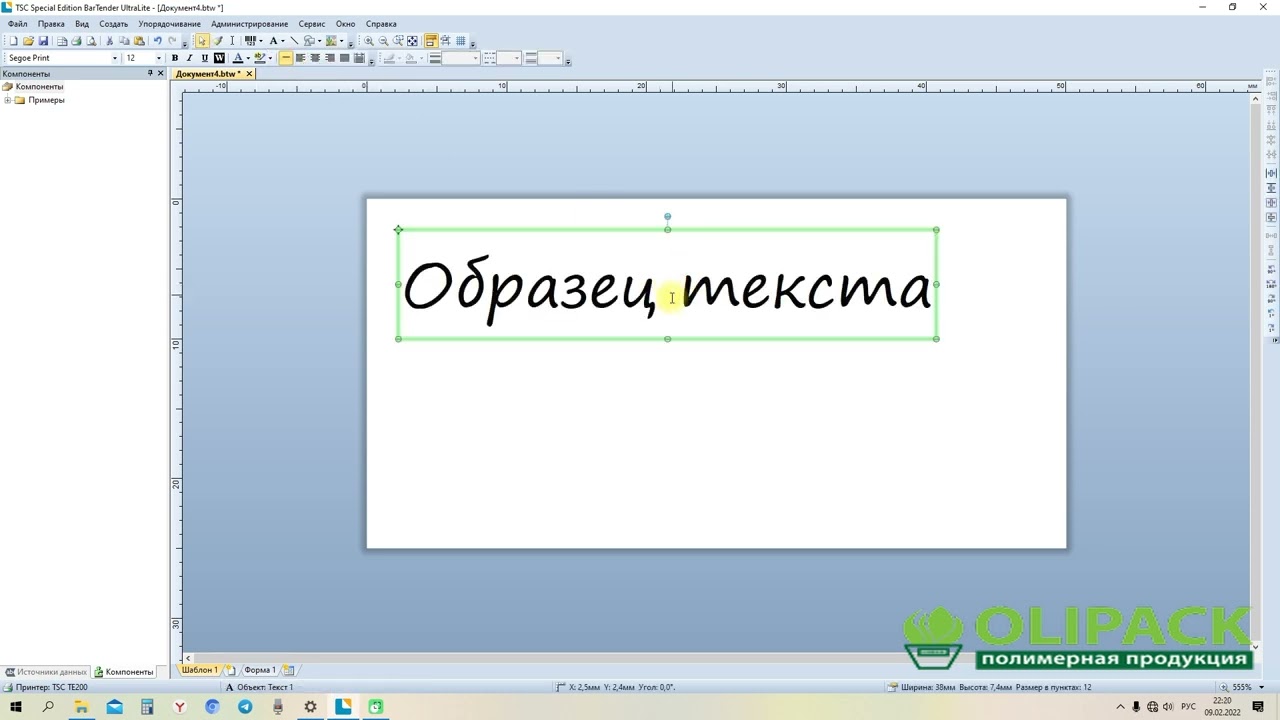Open the font size 12 dropdown
This screenshot has width=1280, height=720.
tap(158, 58)
